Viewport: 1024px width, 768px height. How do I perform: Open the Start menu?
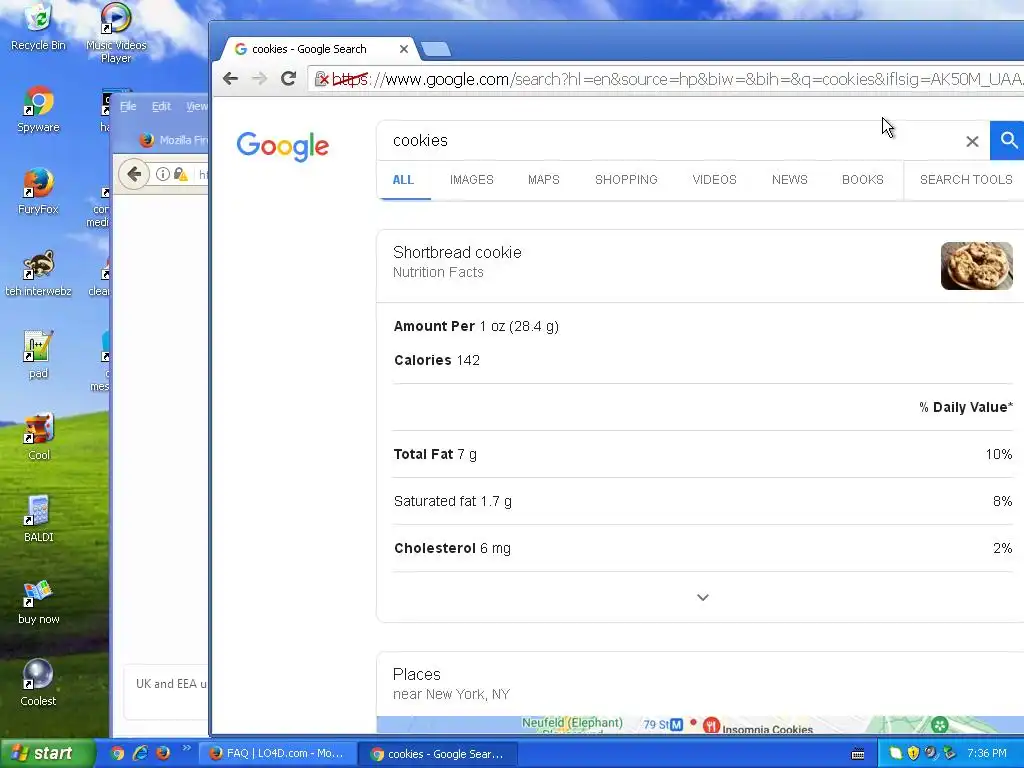click(x=46, y=753)
